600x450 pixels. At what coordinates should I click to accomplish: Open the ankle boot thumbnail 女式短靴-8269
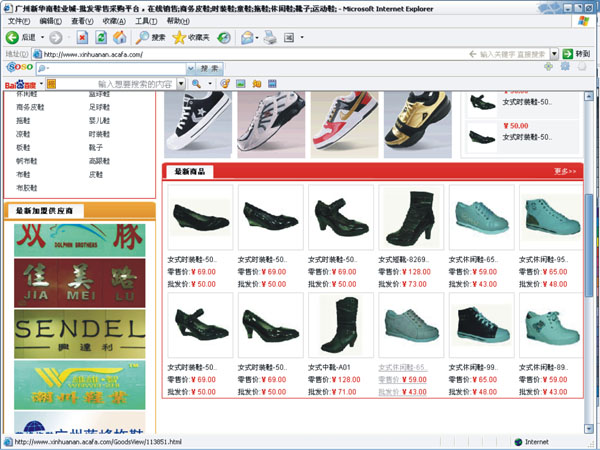tap(411, 218)
